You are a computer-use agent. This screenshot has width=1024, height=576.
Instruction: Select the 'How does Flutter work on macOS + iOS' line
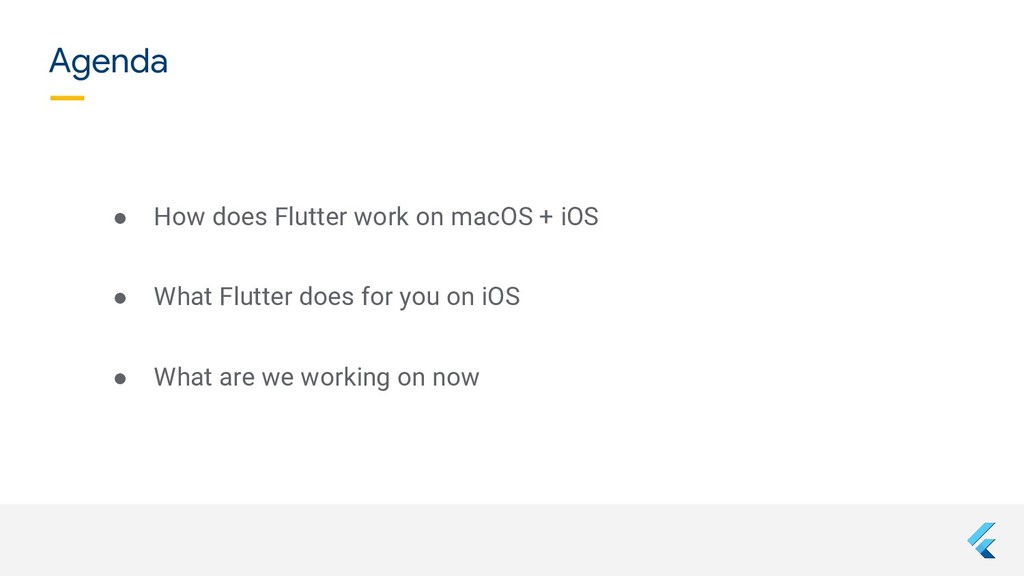[376, 217]
